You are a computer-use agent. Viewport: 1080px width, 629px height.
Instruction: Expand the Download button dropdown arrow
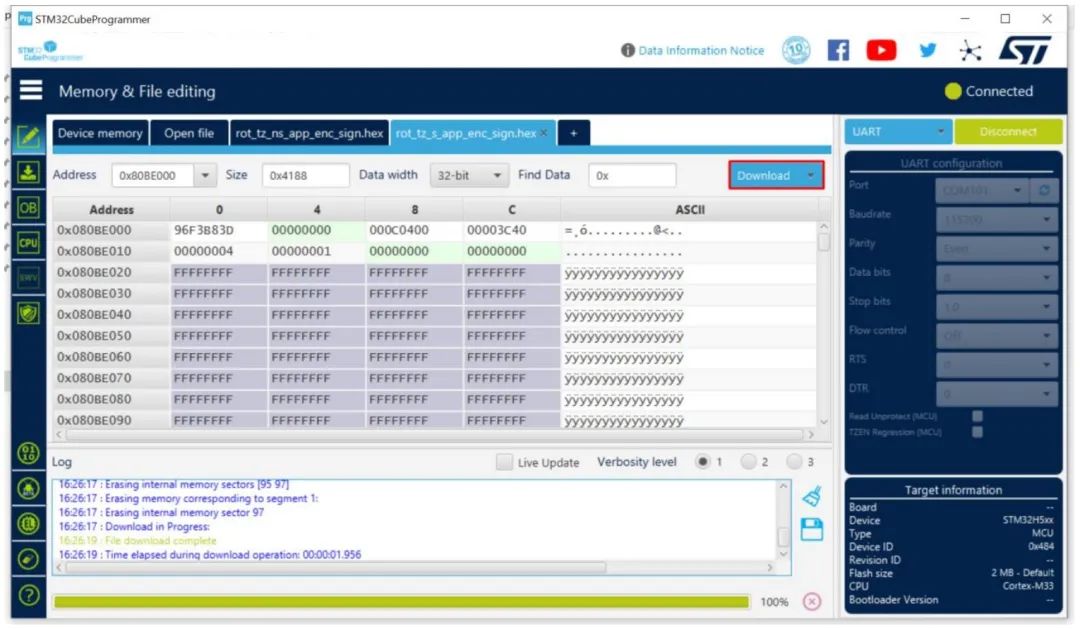811,176
